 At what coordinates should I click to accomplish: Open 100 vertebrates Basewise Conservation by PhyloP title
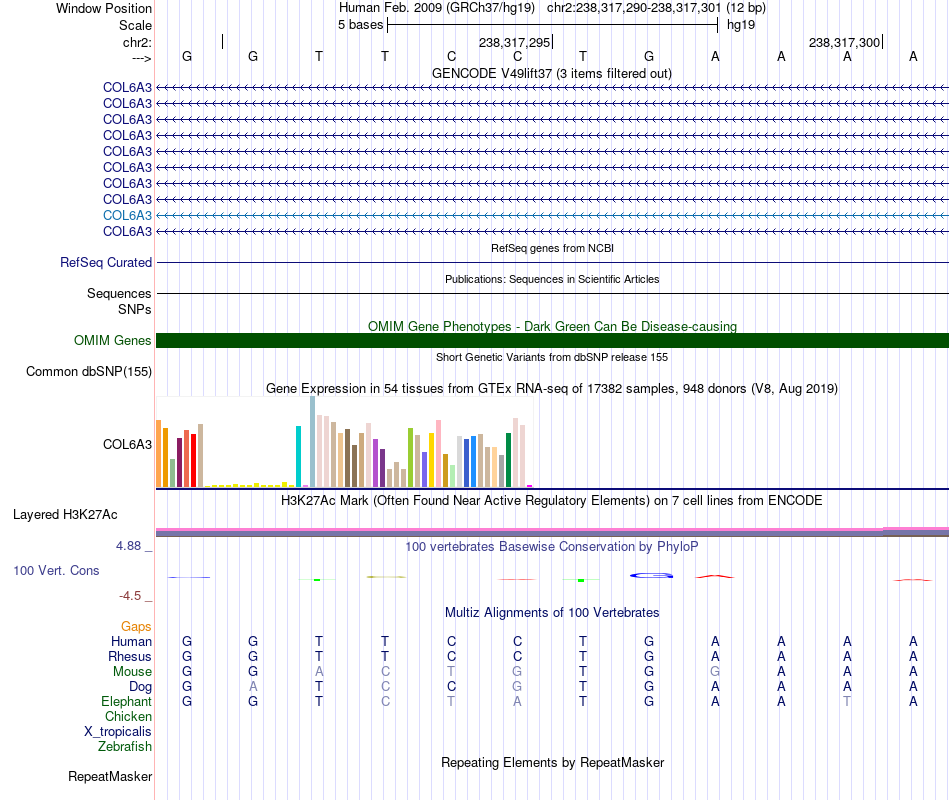[552, 547]
